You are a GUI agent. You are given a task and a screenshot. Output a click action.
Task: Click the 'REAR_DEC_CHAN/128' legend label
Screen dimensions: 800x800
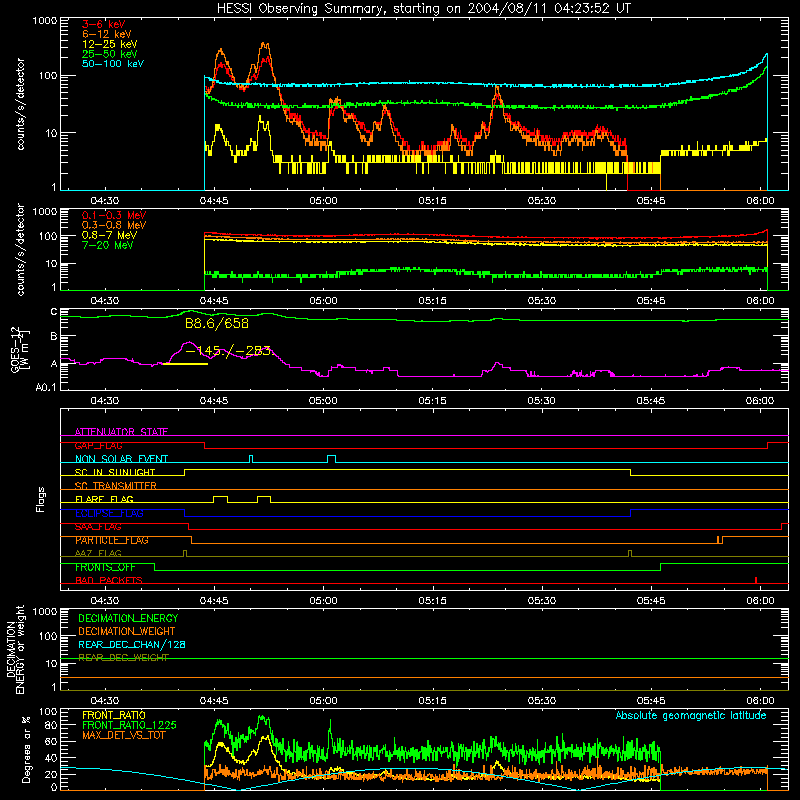(x=132, y=645)
